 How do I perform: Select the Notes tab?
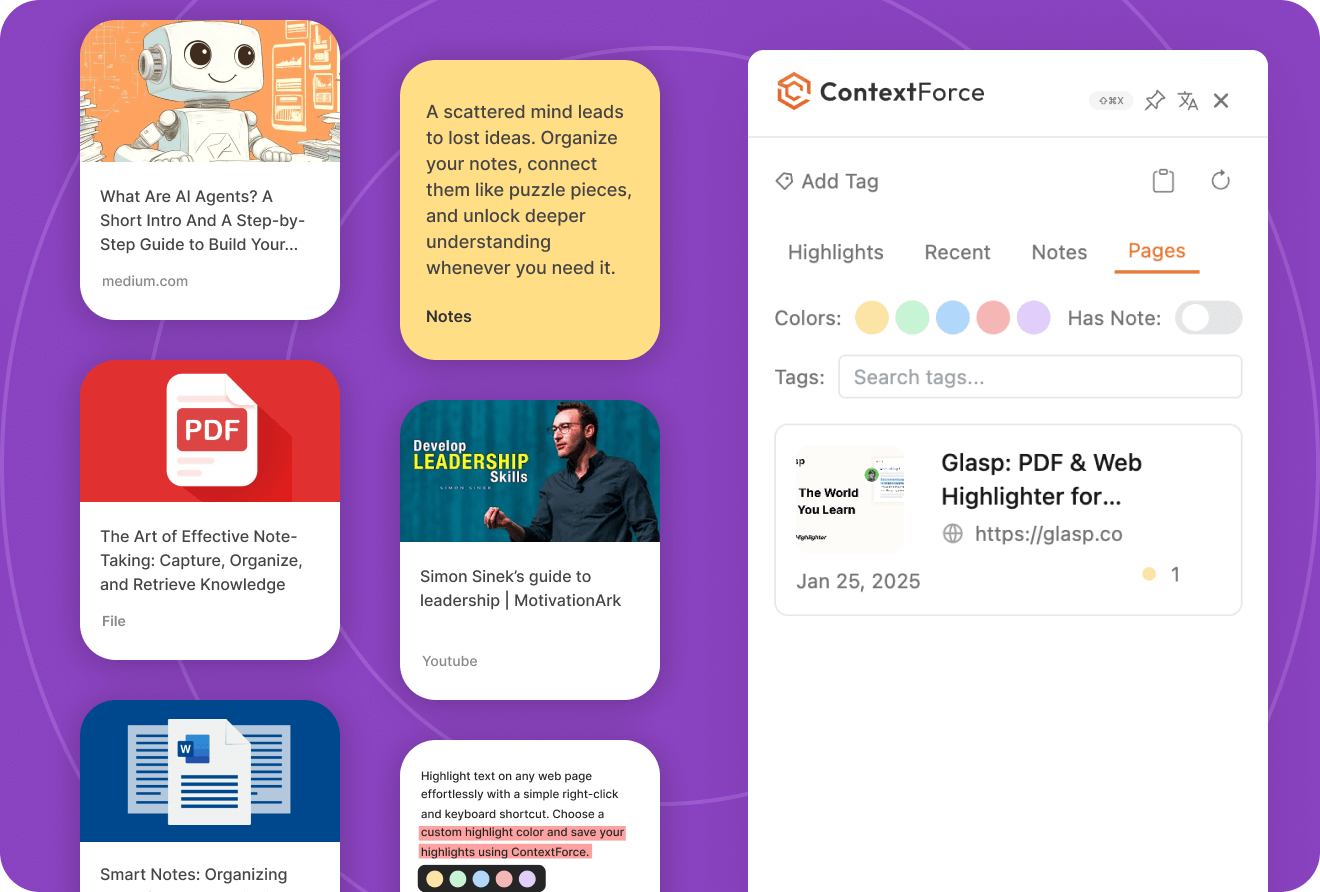[1059, 252]
